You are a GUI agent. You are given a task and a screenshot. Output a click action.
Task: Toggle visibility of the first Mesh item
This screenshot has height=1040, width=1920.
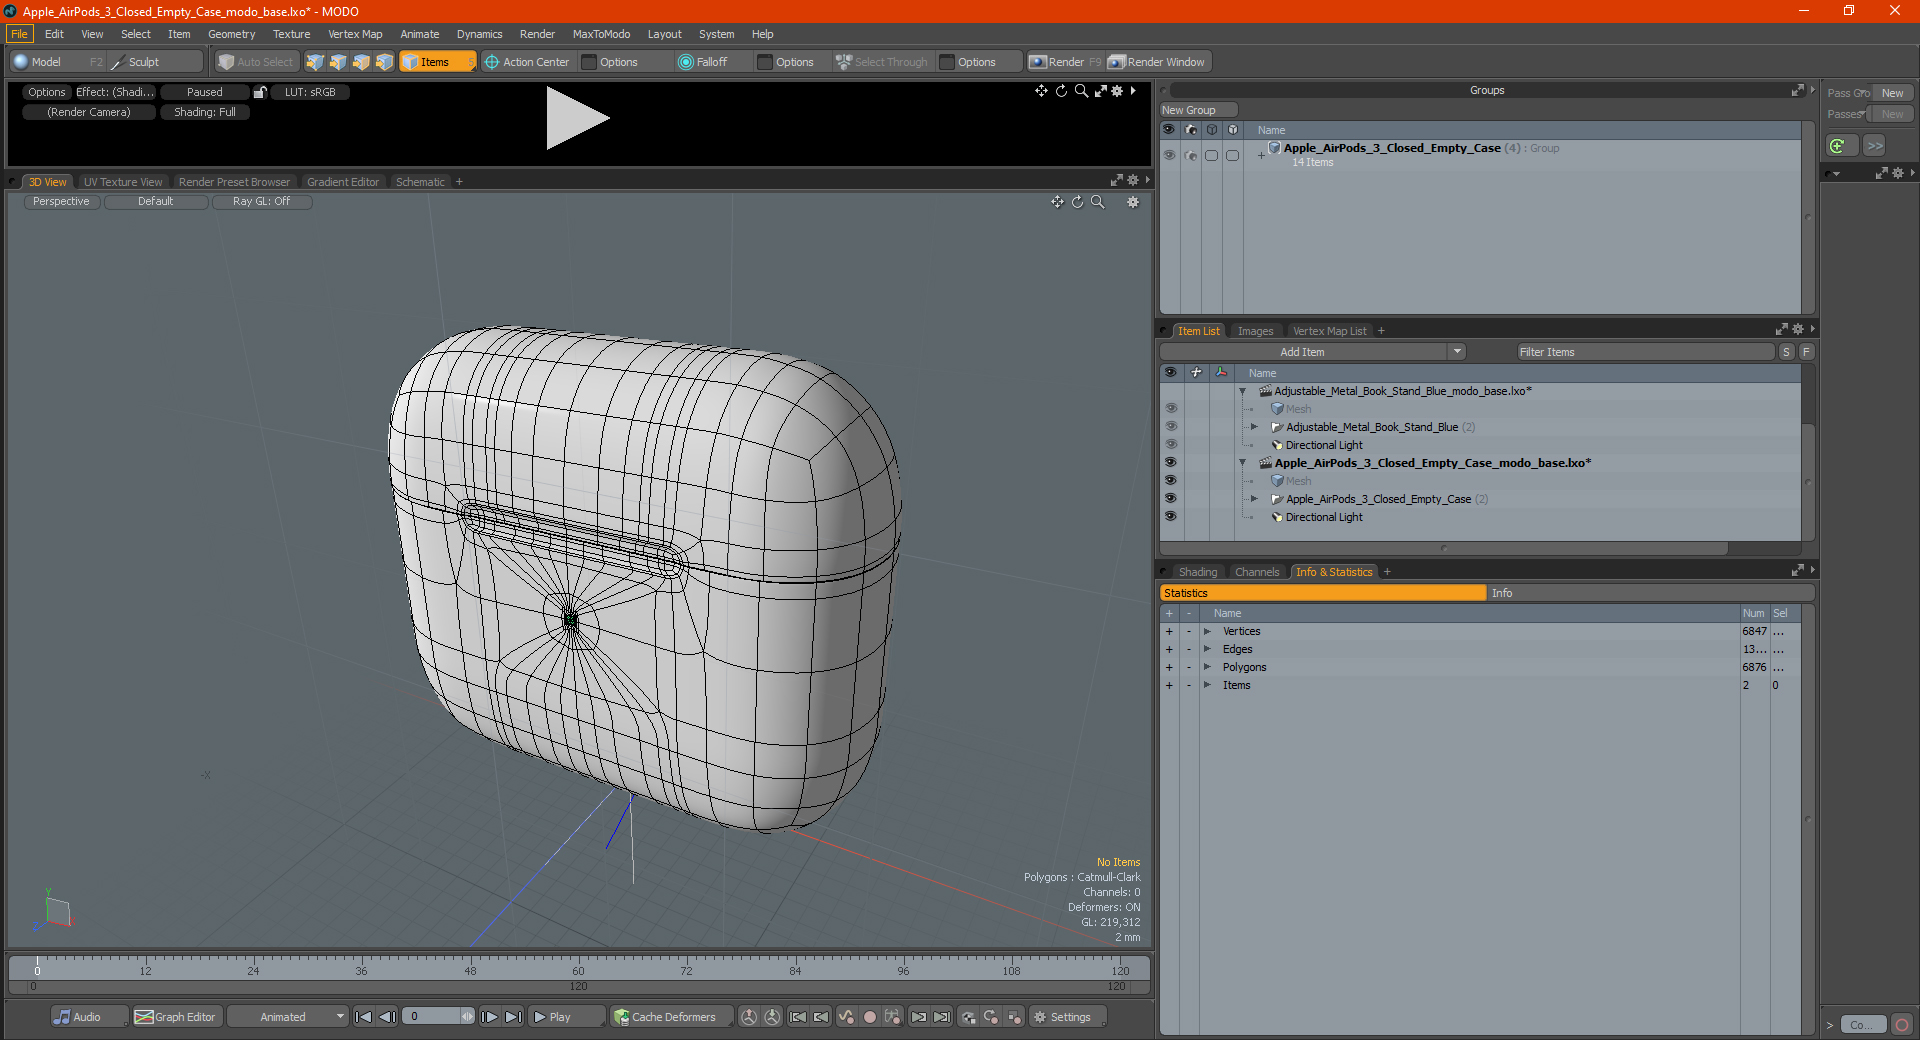[x=1170, y=409]
